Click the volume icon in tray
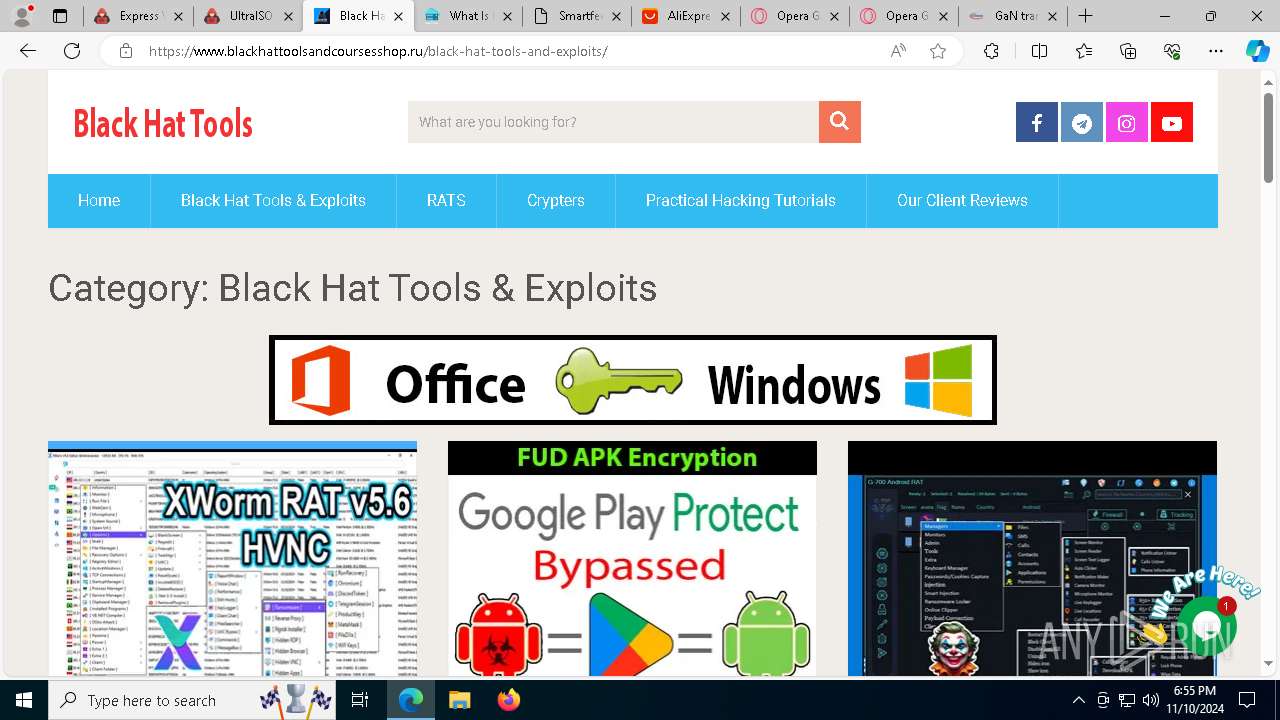The image size is (1280, 720). pyautogui.click(x=1150, y=700)
